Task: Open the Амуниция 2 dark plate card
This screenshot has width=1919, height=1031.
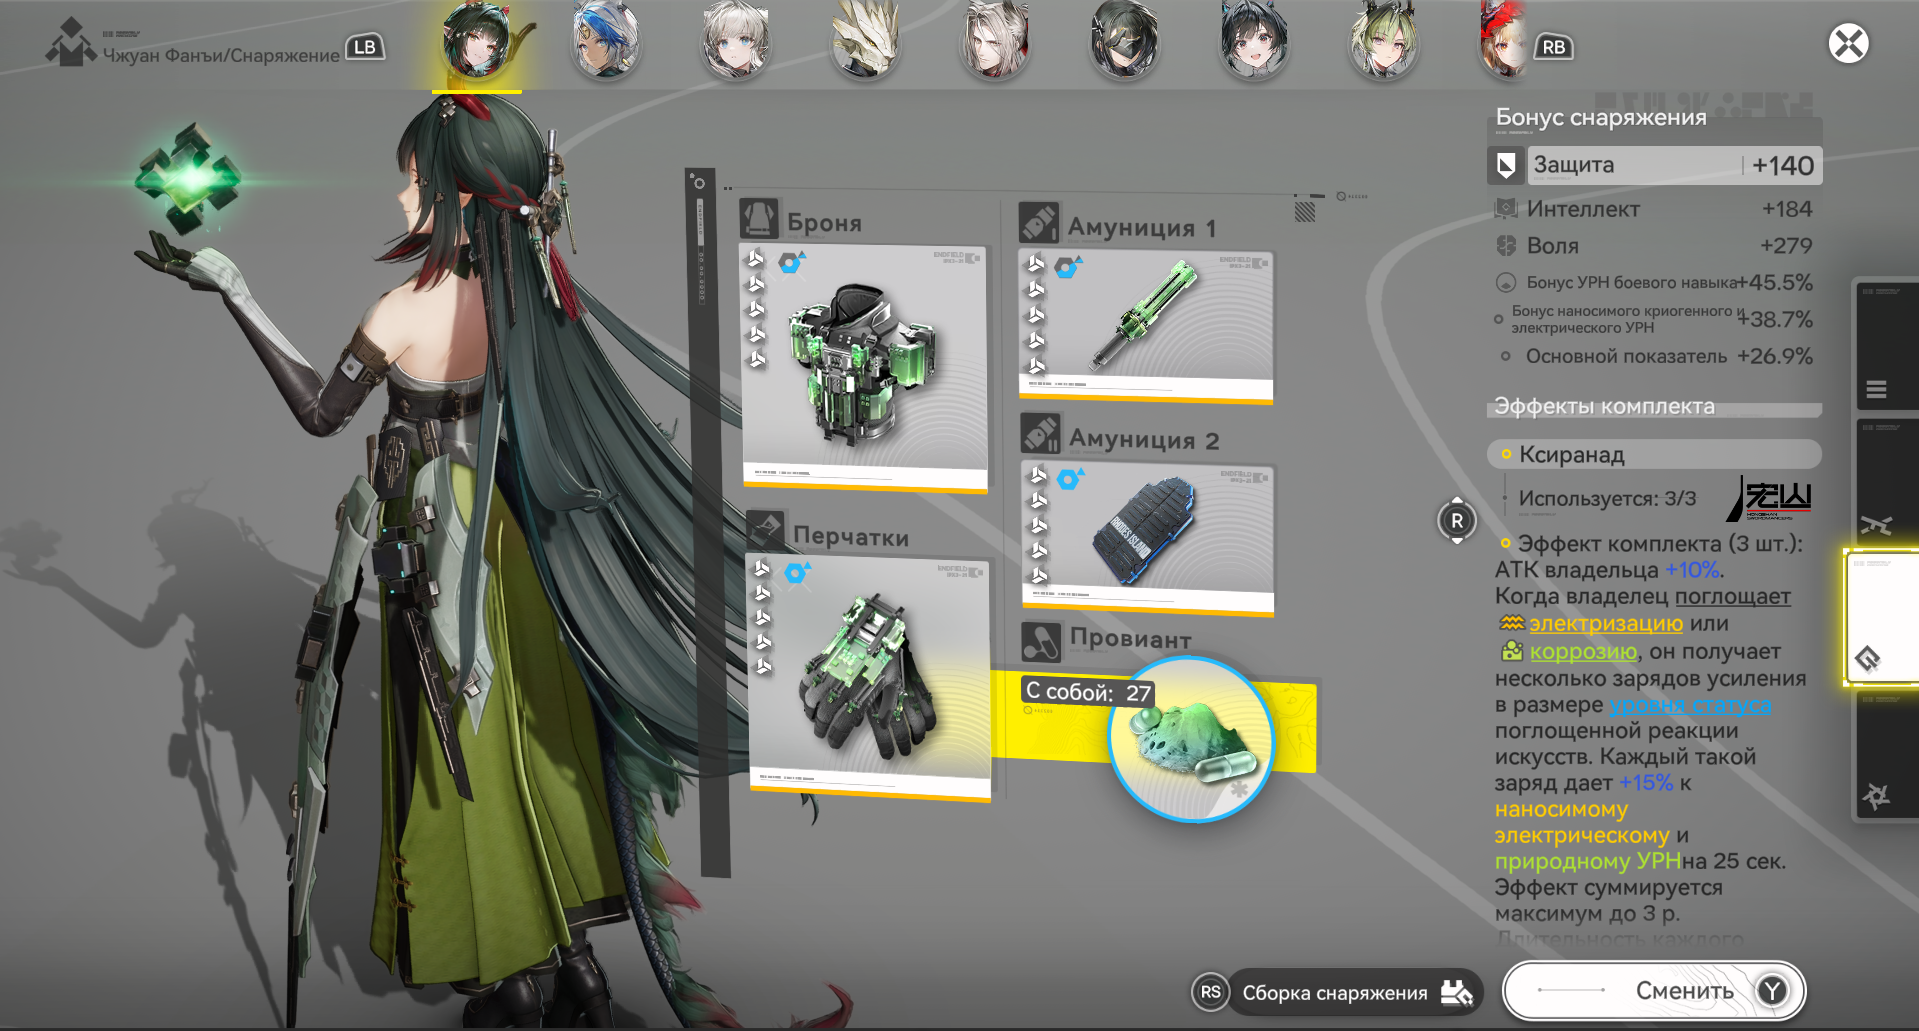Action: 1147,537
